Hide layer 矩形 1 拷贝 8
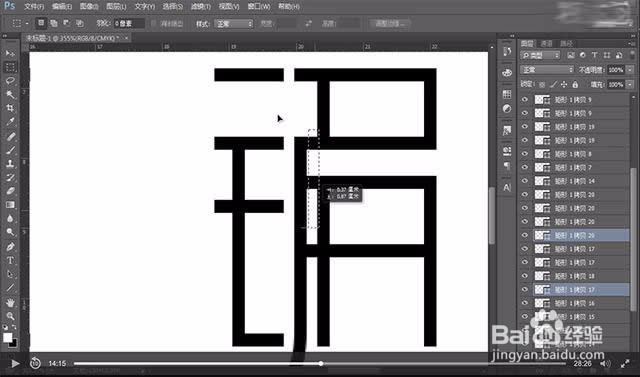The width and height of the screenshot is (640, 377). [525, 154]
